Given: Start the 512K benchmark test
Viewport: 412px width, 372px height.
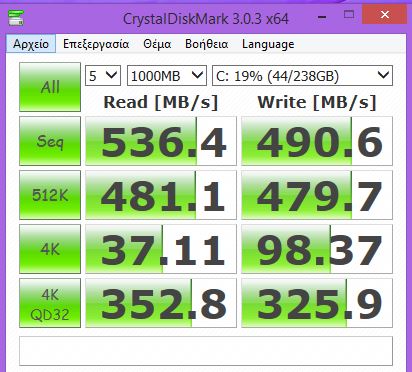Looking at the screenshot, I should pyautogui.click(x=50, y=195).
